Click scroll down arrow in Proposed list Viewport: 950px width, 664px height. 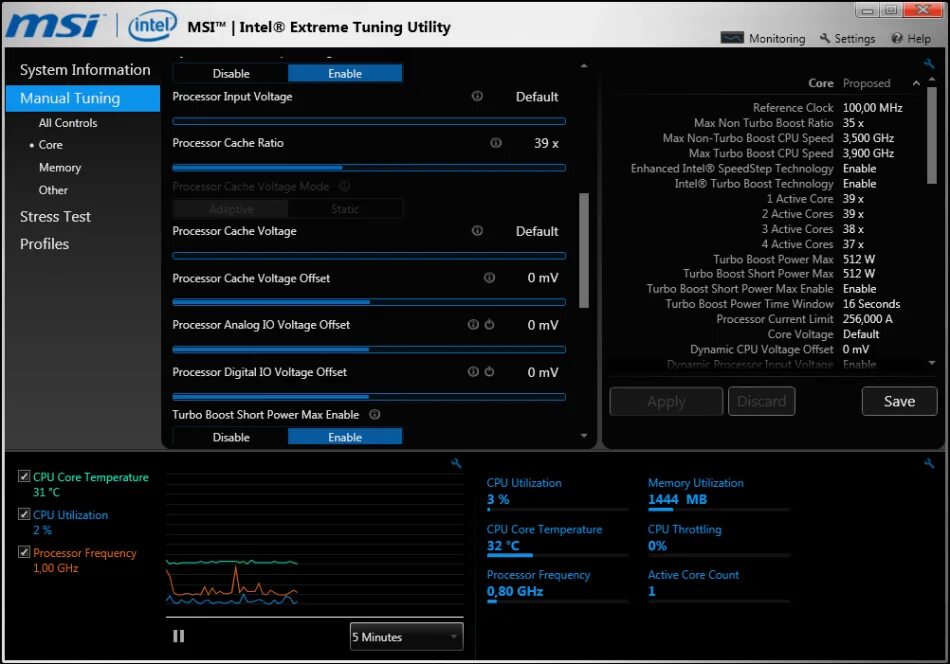(x=932, y=363)
